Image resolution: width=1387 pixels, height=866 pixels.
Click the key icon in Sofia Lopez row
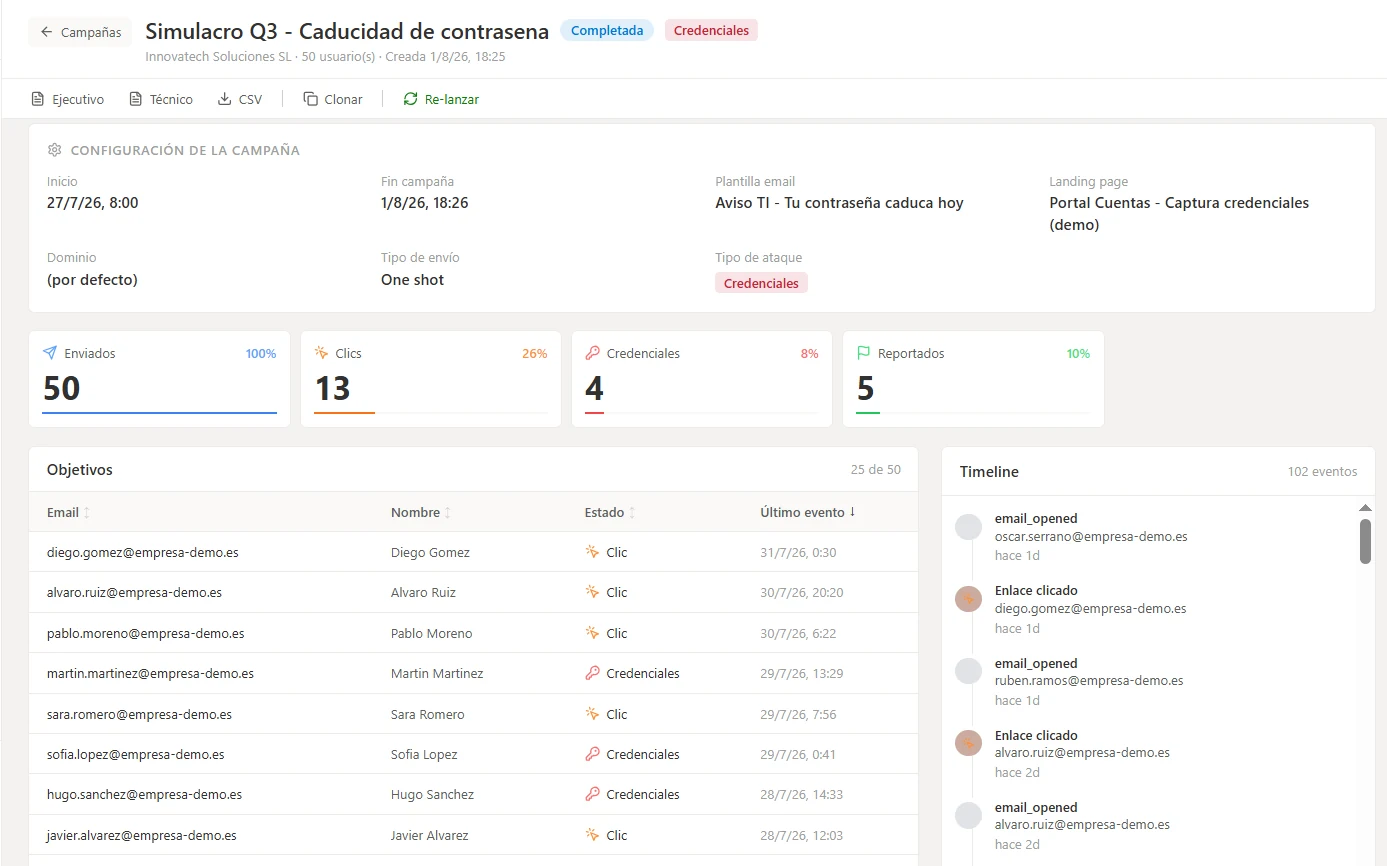point(592,754)
